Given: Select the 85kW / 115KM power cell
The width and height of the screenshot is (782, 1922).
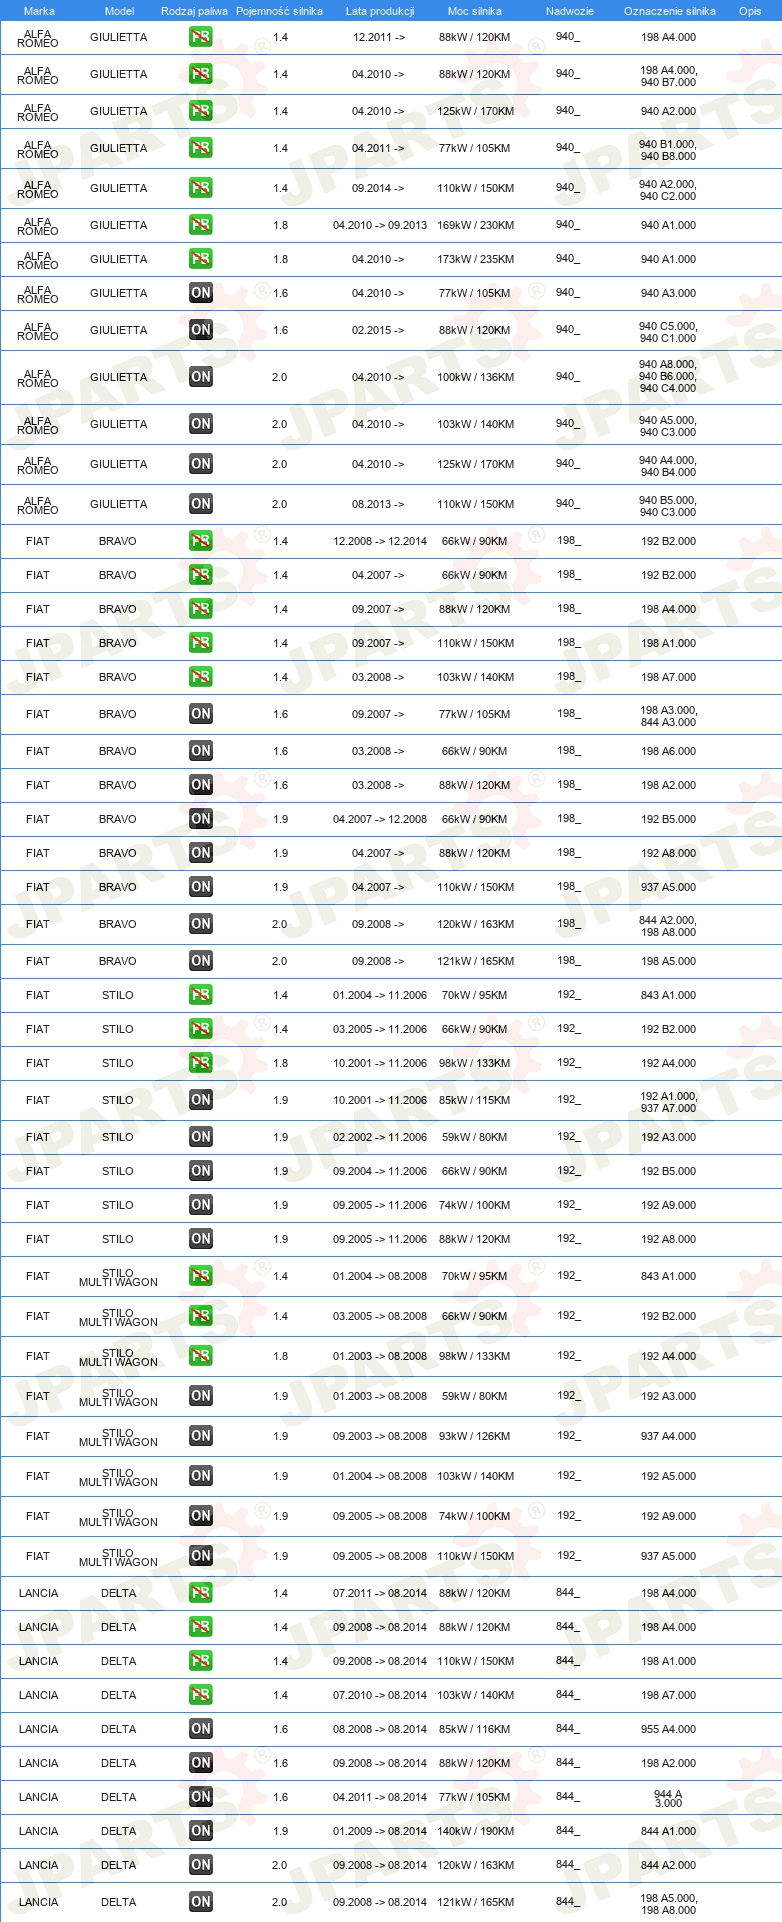Looking at the screenshot, I should (x=475, y=1100).
